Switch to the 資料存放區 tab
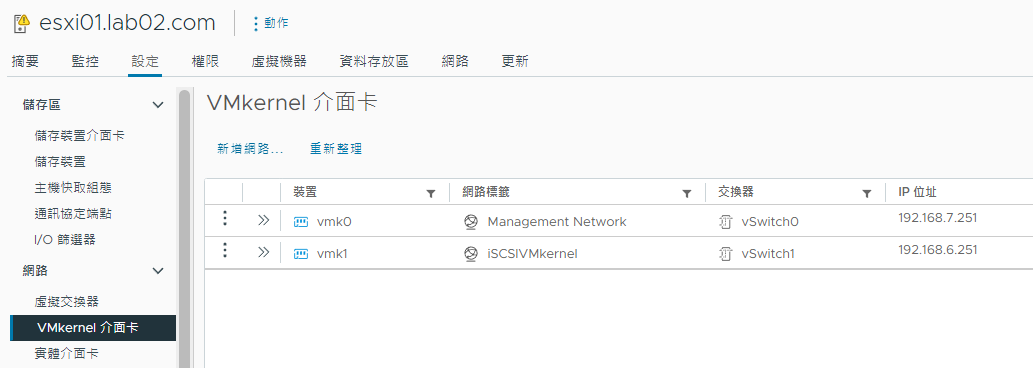The width and height of the screenshot is (1033, 368). [374, 62]
